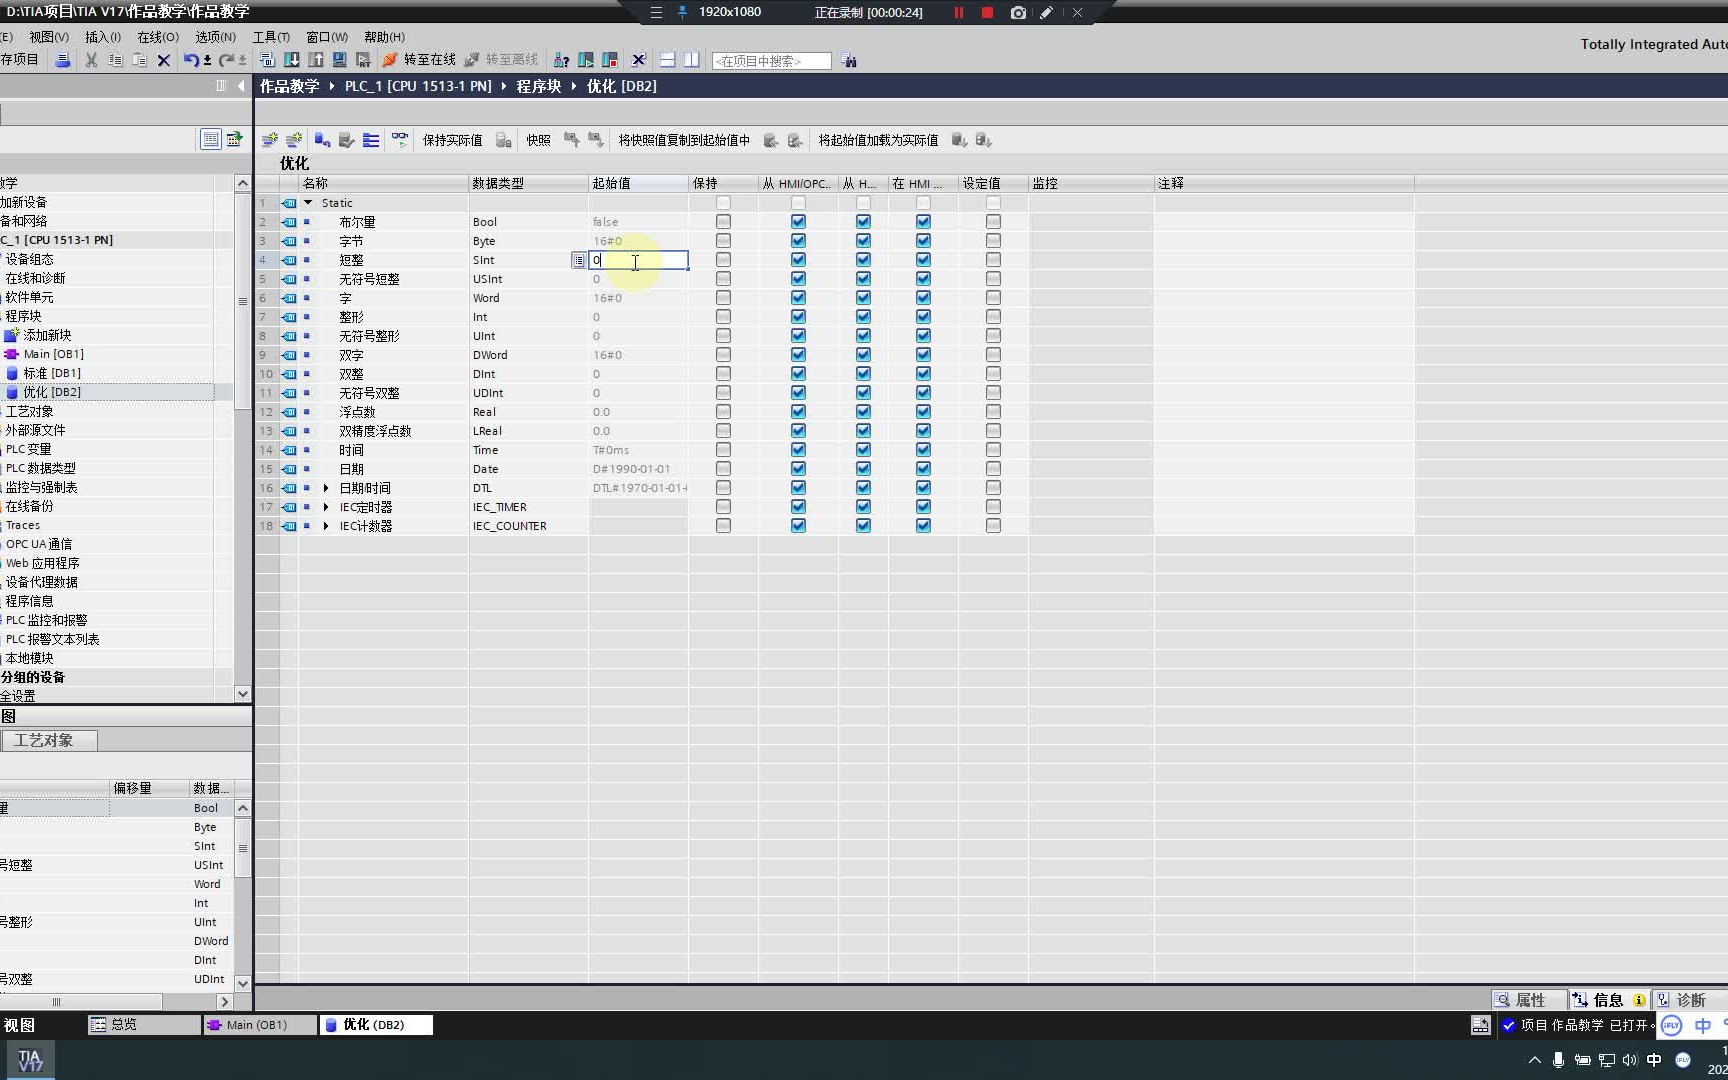Uncheck writable from HMI for 双字 row
The width and height of the screenshot is (1728, 1080).
click(x=863, y=355)
